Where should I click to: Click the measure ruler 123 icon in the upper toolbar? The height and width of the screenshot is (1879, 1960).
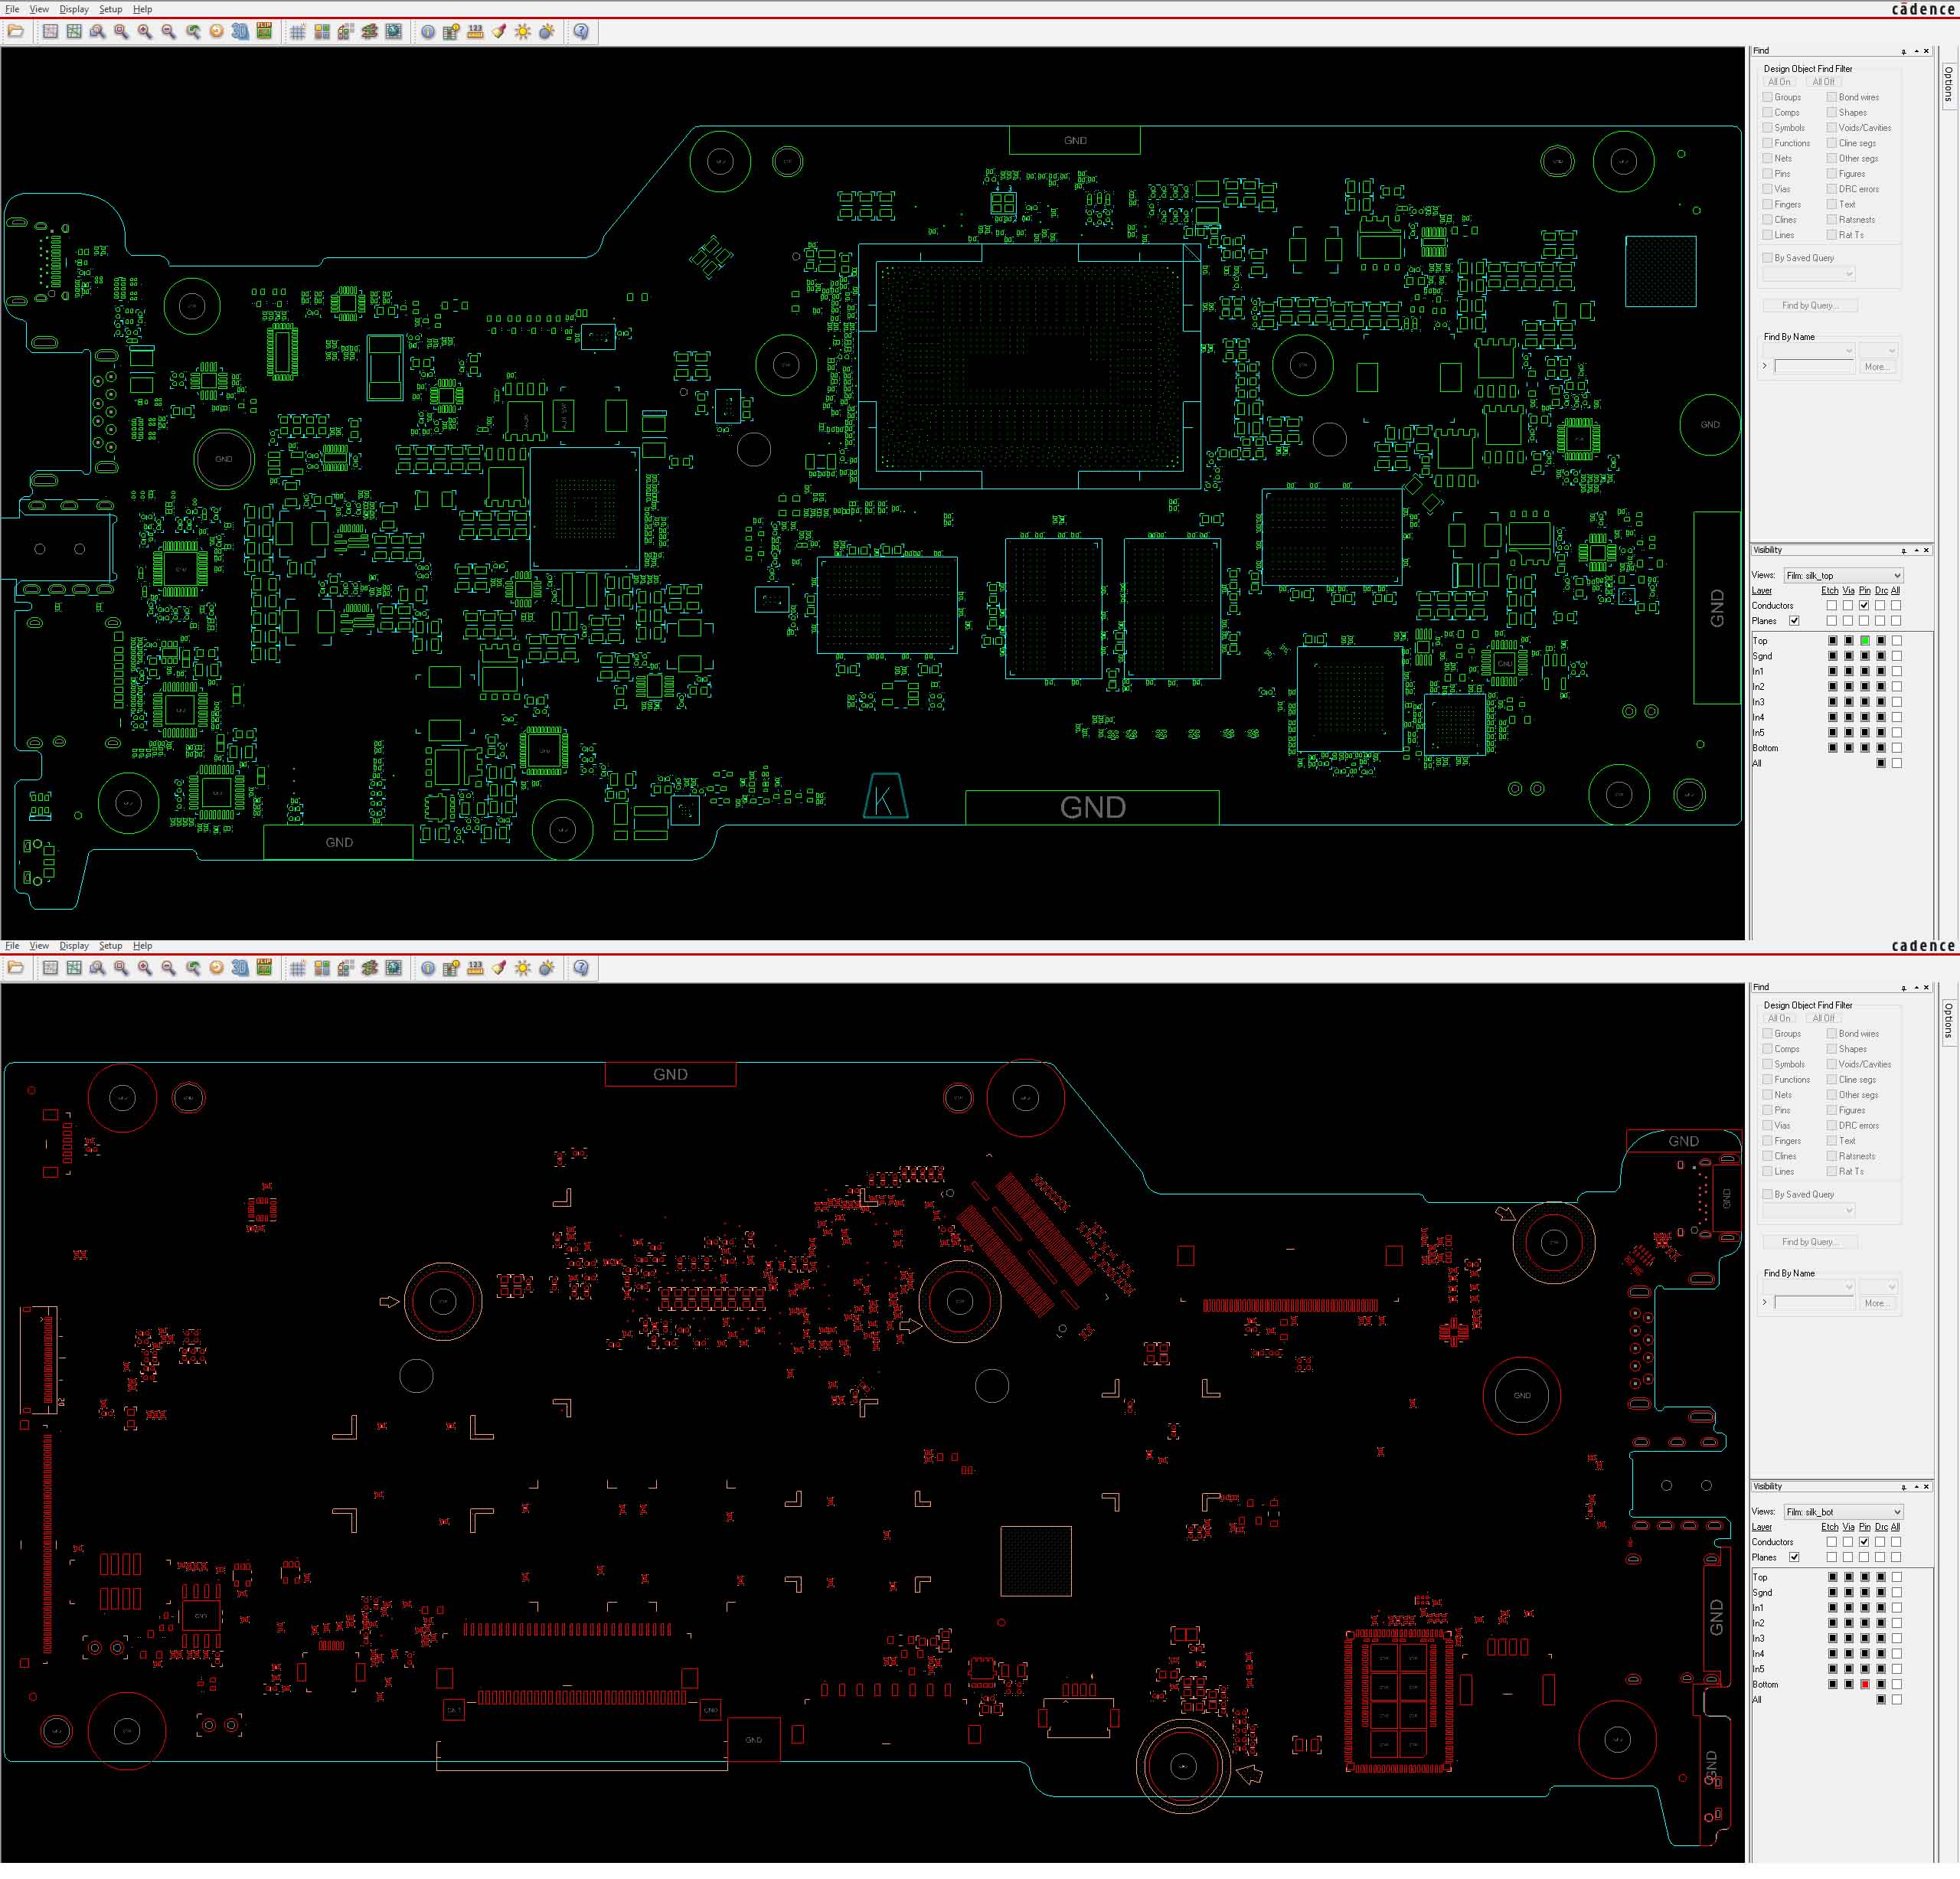tap(475, 32)
